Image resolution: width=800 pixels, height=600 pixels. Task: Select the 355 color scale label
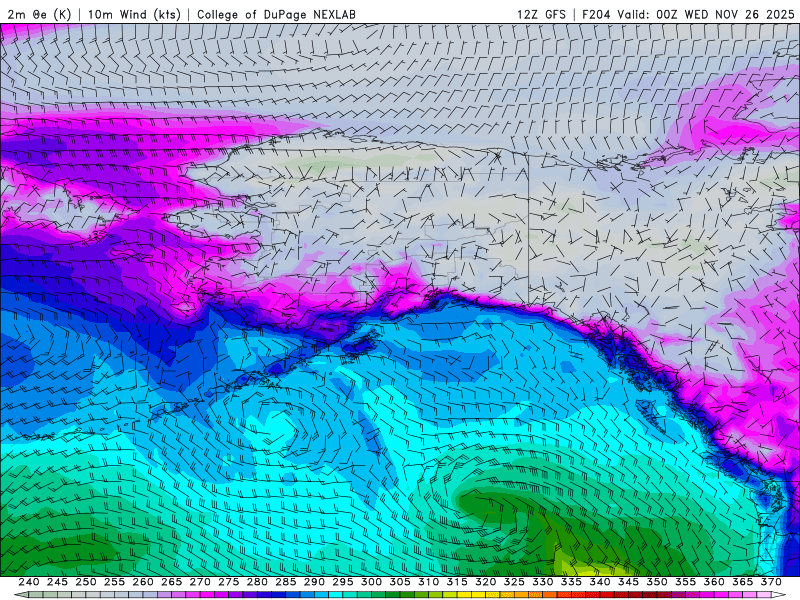pos(686,582)
